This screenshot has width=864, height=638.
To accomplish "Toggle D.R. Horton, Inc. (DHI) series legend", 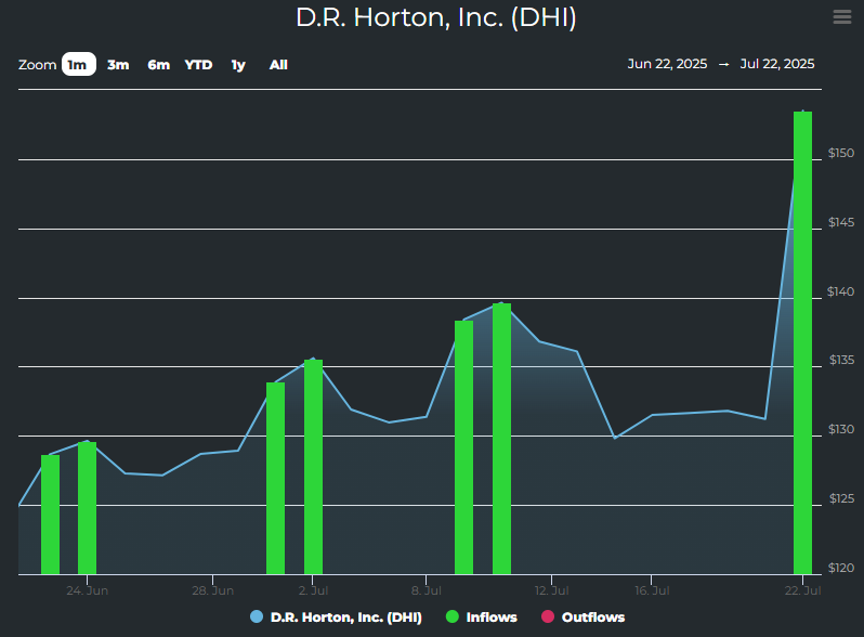I will click(x=336, y=617).
